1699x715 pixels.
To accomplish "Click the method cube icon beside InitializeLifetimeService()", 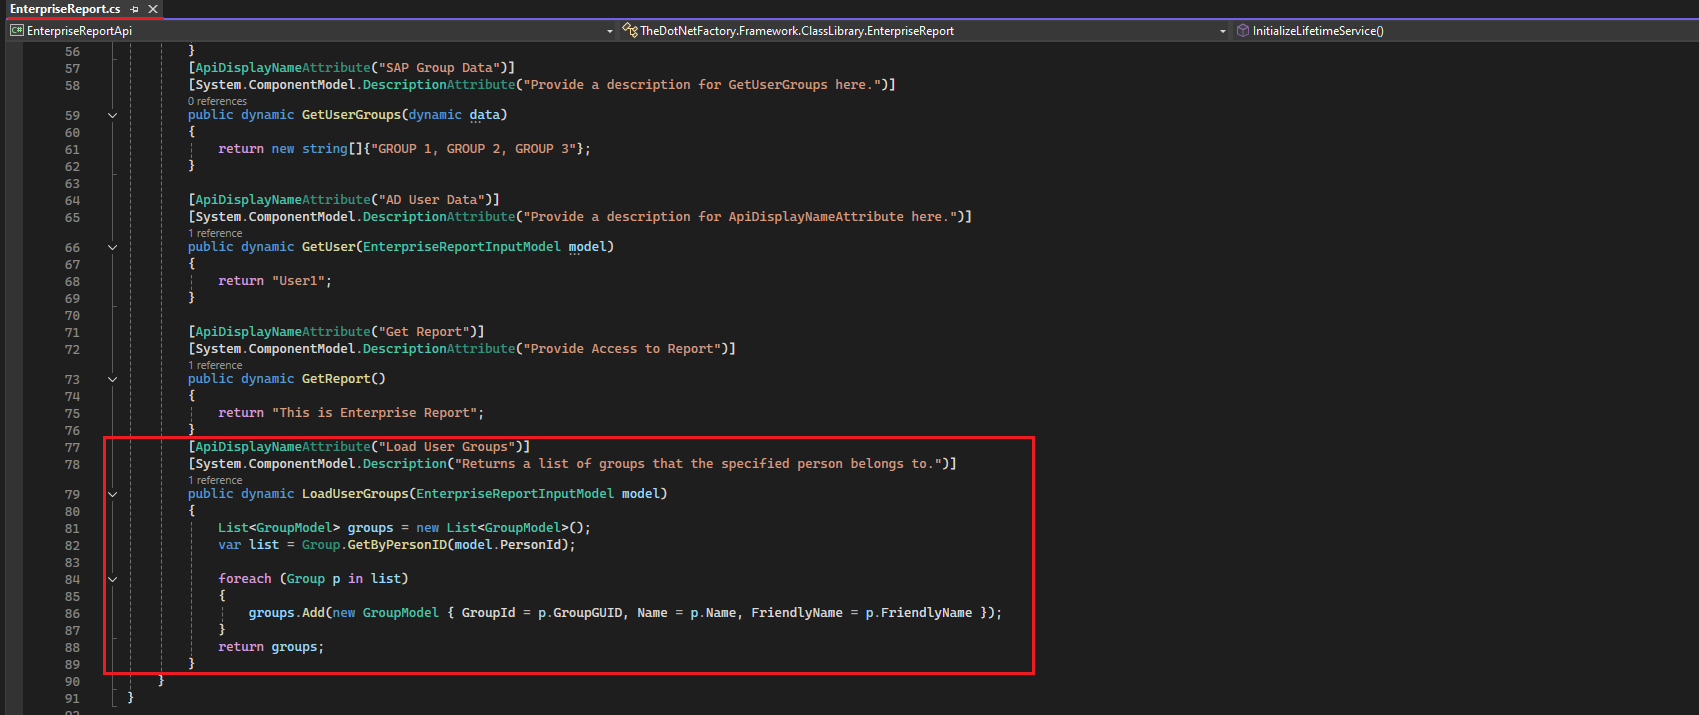I will [1243, 31].
